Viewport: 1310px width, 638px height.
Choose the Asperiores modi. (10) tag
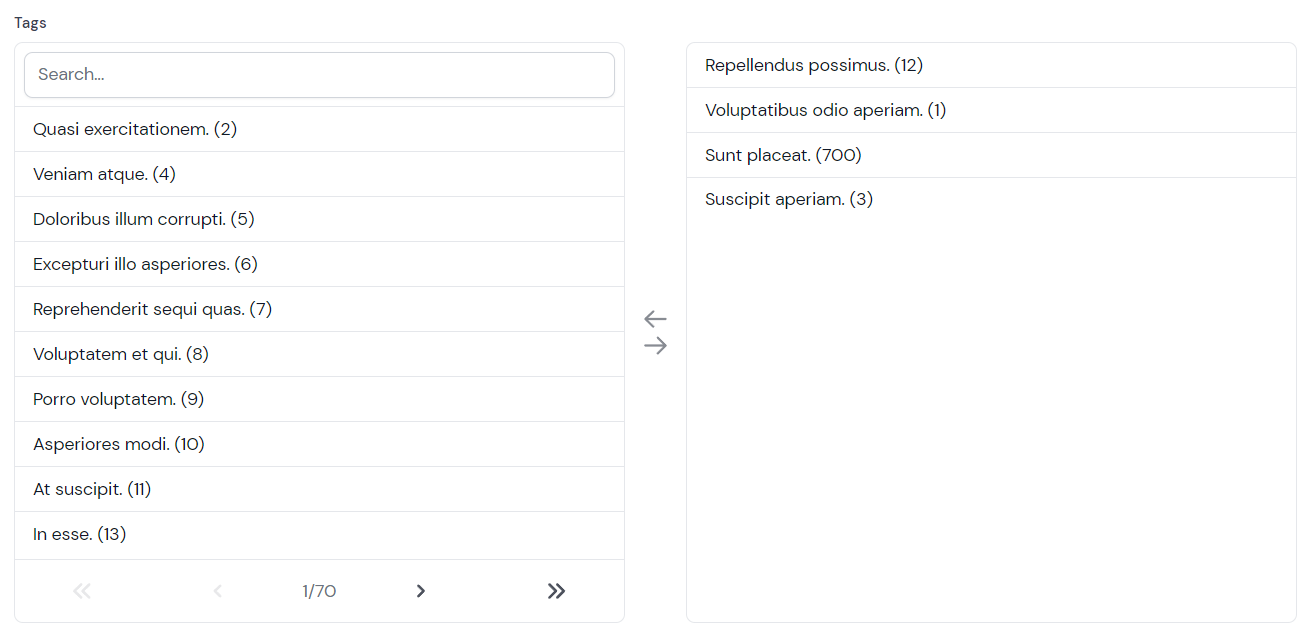pyautogui.click(x=119, y=444)
